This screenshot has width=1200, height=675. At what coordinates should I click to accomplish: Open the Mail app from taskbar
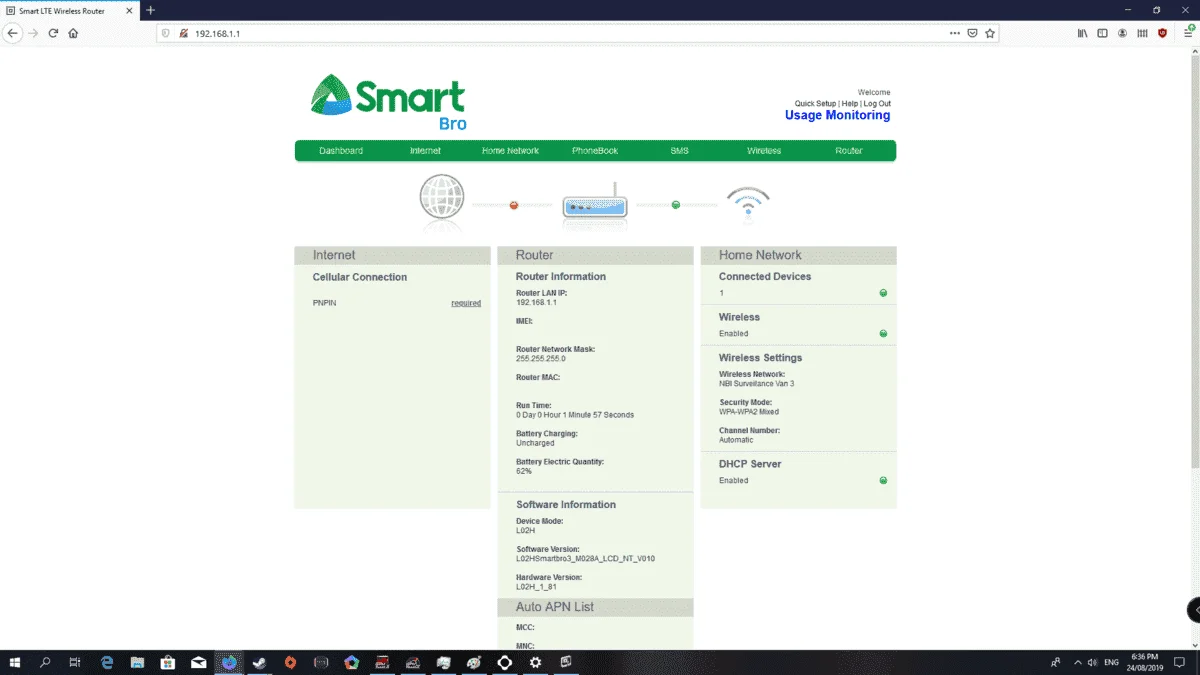click(x=199, y=662)
